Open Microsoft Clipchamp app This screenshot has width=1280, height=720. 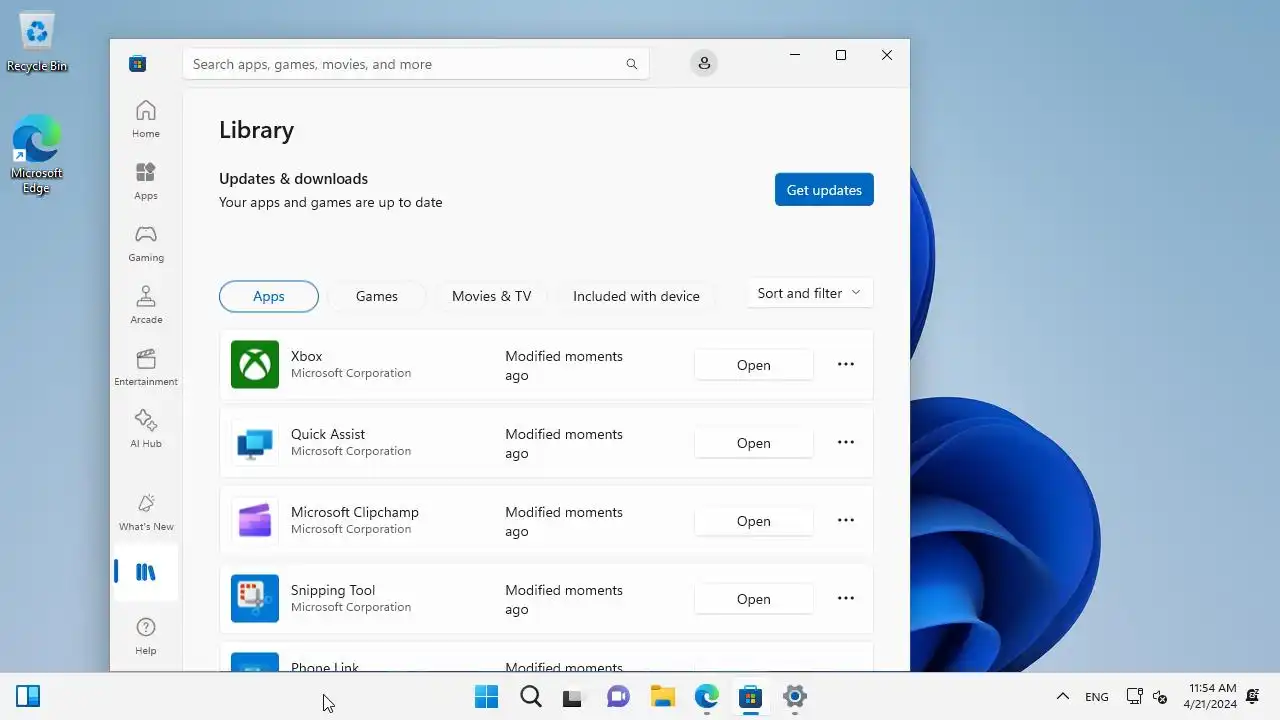click(754, 521)
